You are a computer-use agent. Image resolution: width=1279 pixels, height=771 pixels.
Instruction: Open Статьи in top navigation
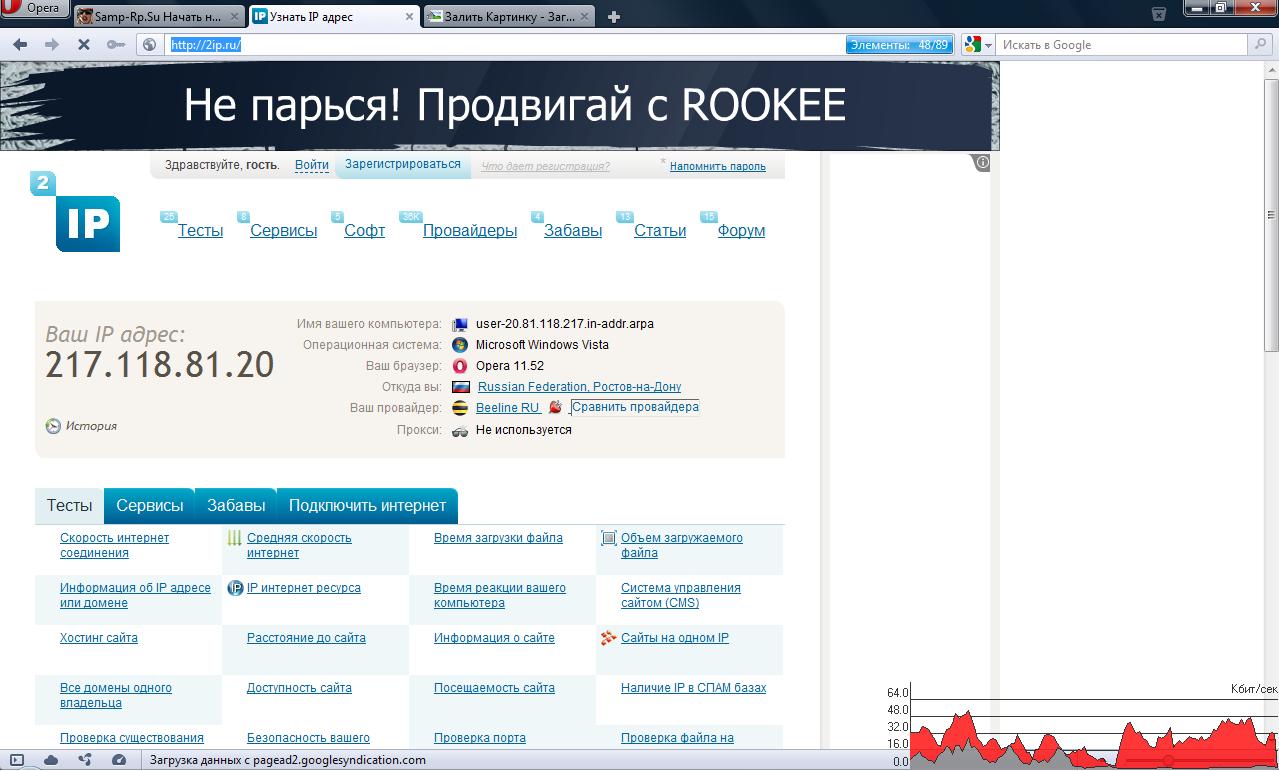pyautogui.click(x=660, y=230)
